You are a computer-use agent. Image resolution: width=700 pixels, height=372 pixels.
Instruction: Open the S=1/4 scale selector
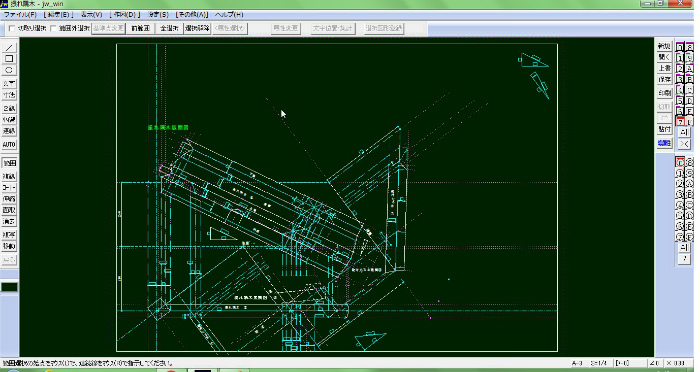600,363
